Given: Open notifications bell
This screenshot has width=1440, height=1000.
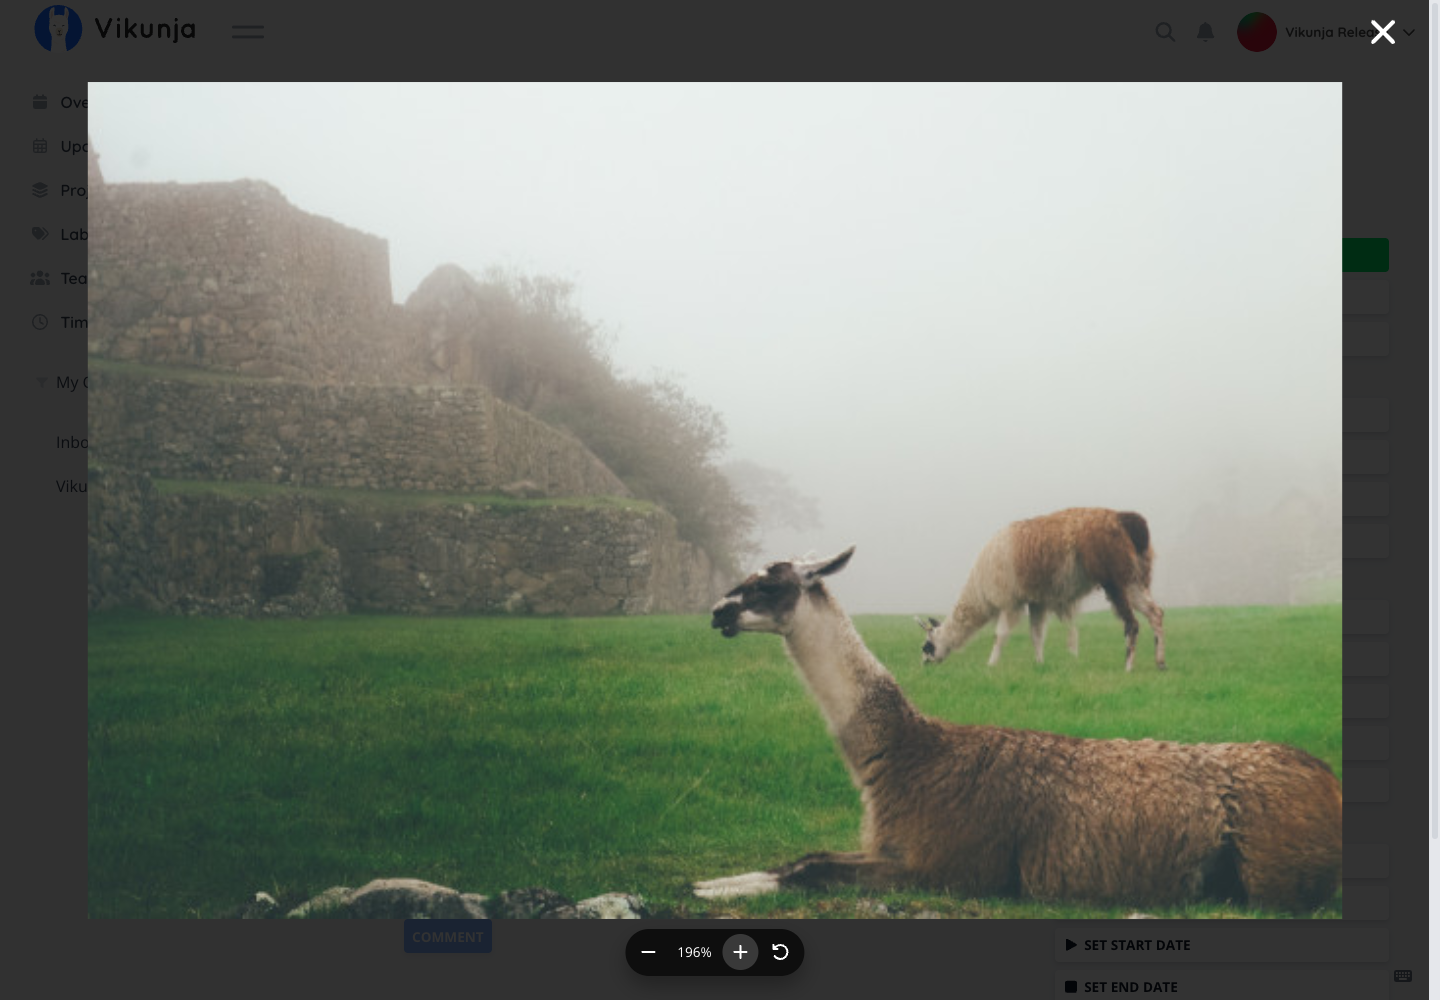Looking at the screenshot, I should 1206,32.
